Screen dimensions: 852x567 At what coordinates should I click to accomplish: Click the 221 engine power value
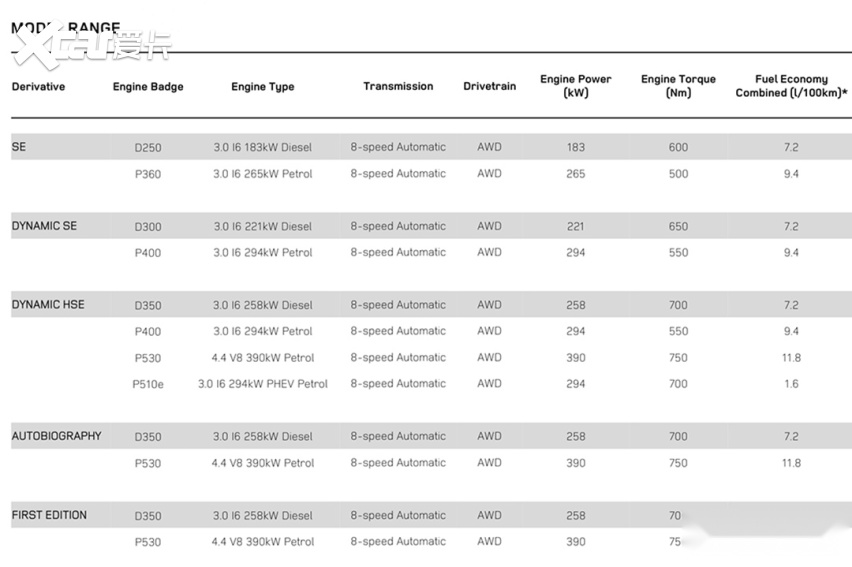575,226
